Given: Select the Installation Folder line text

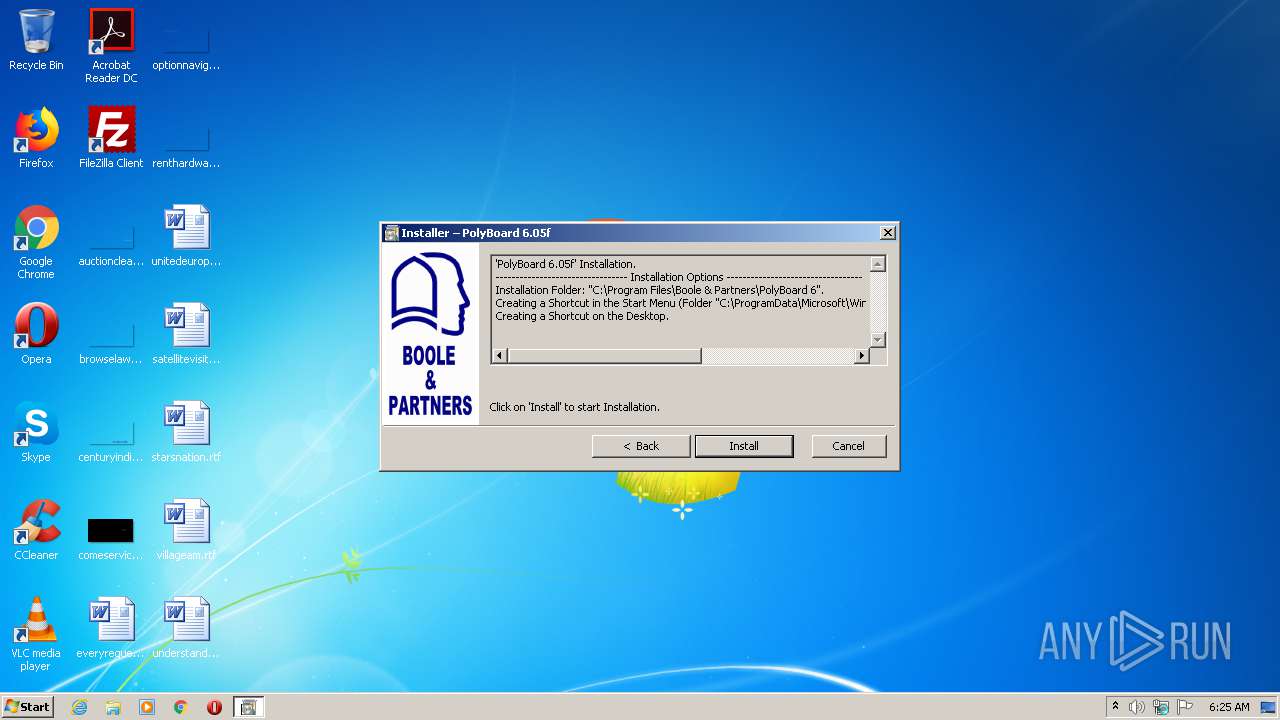Looking at the screenshot, I should click(659, 290).
